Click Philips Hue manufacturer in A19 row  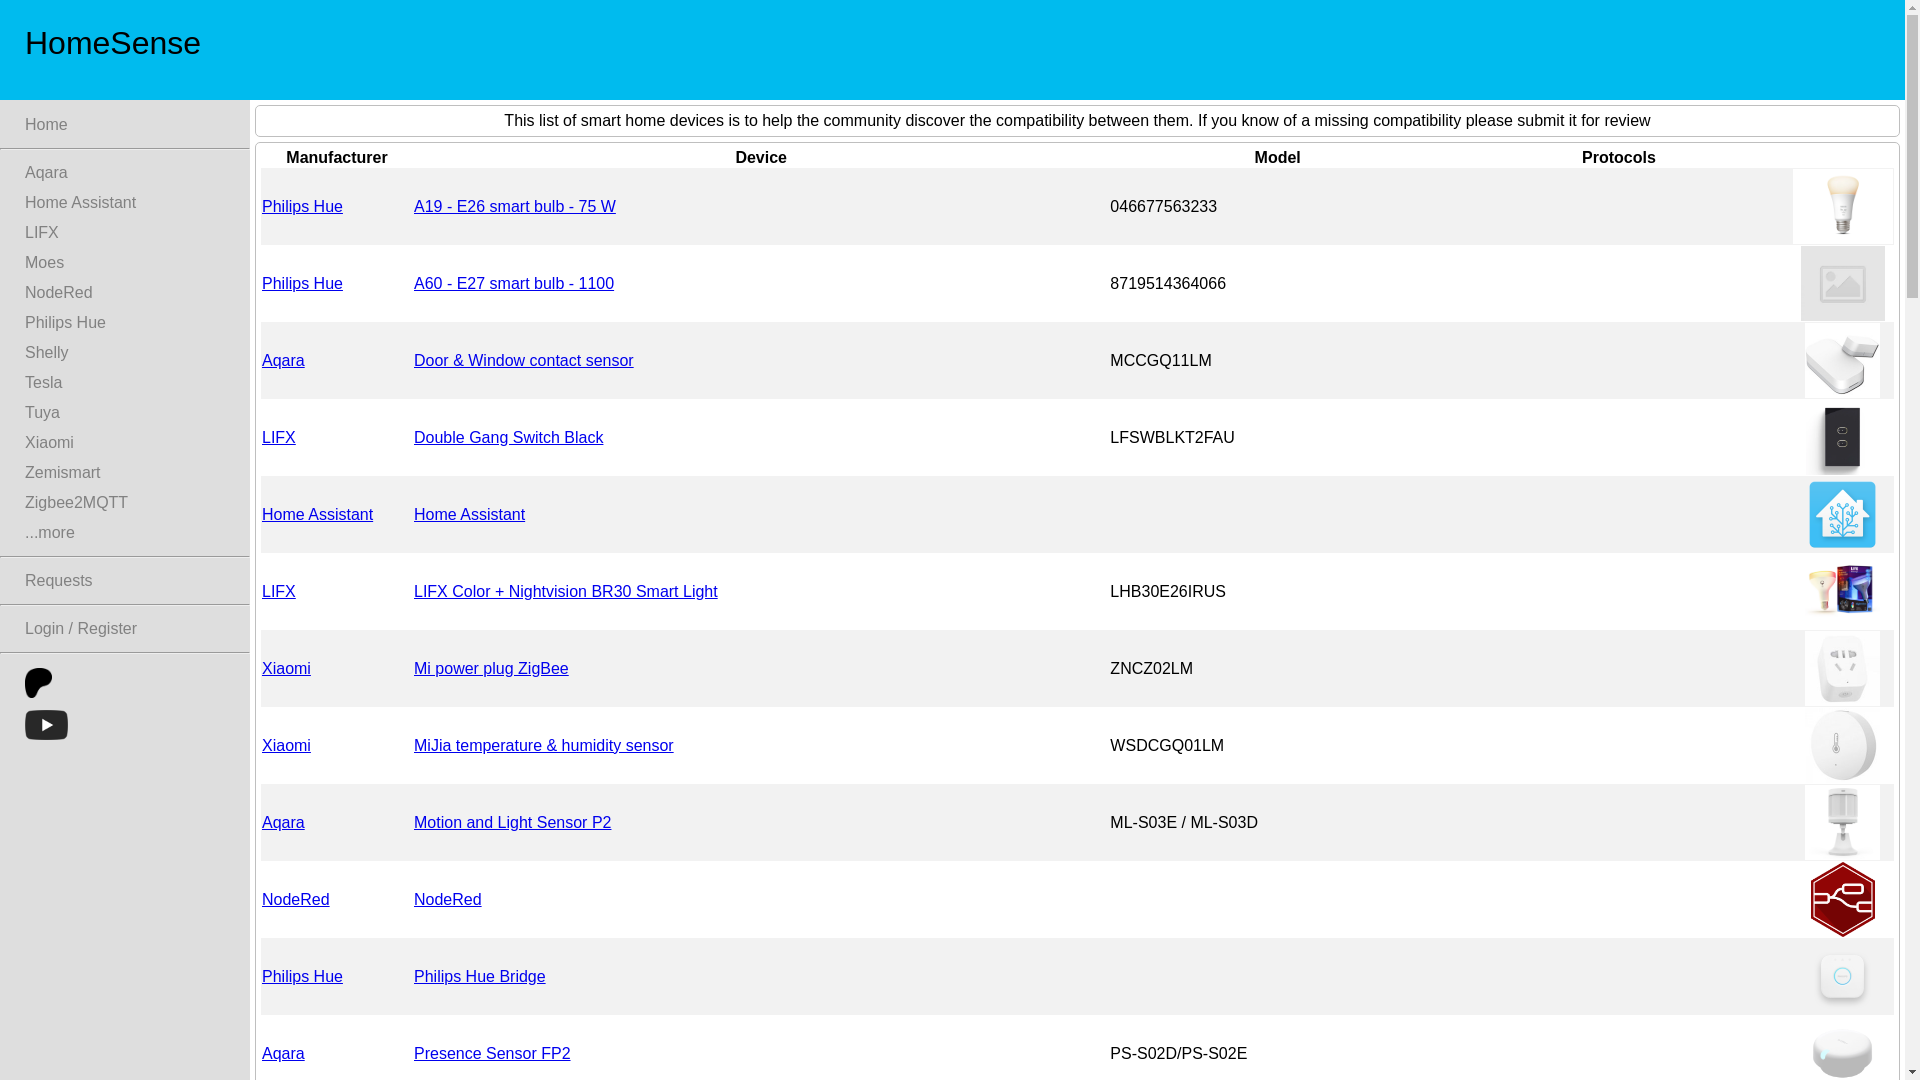302,207
